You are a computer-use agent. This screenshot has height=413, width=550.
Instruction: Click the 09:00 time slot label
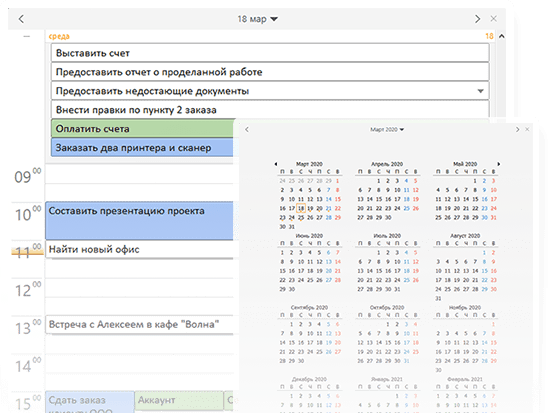click(x=27, y=176)
